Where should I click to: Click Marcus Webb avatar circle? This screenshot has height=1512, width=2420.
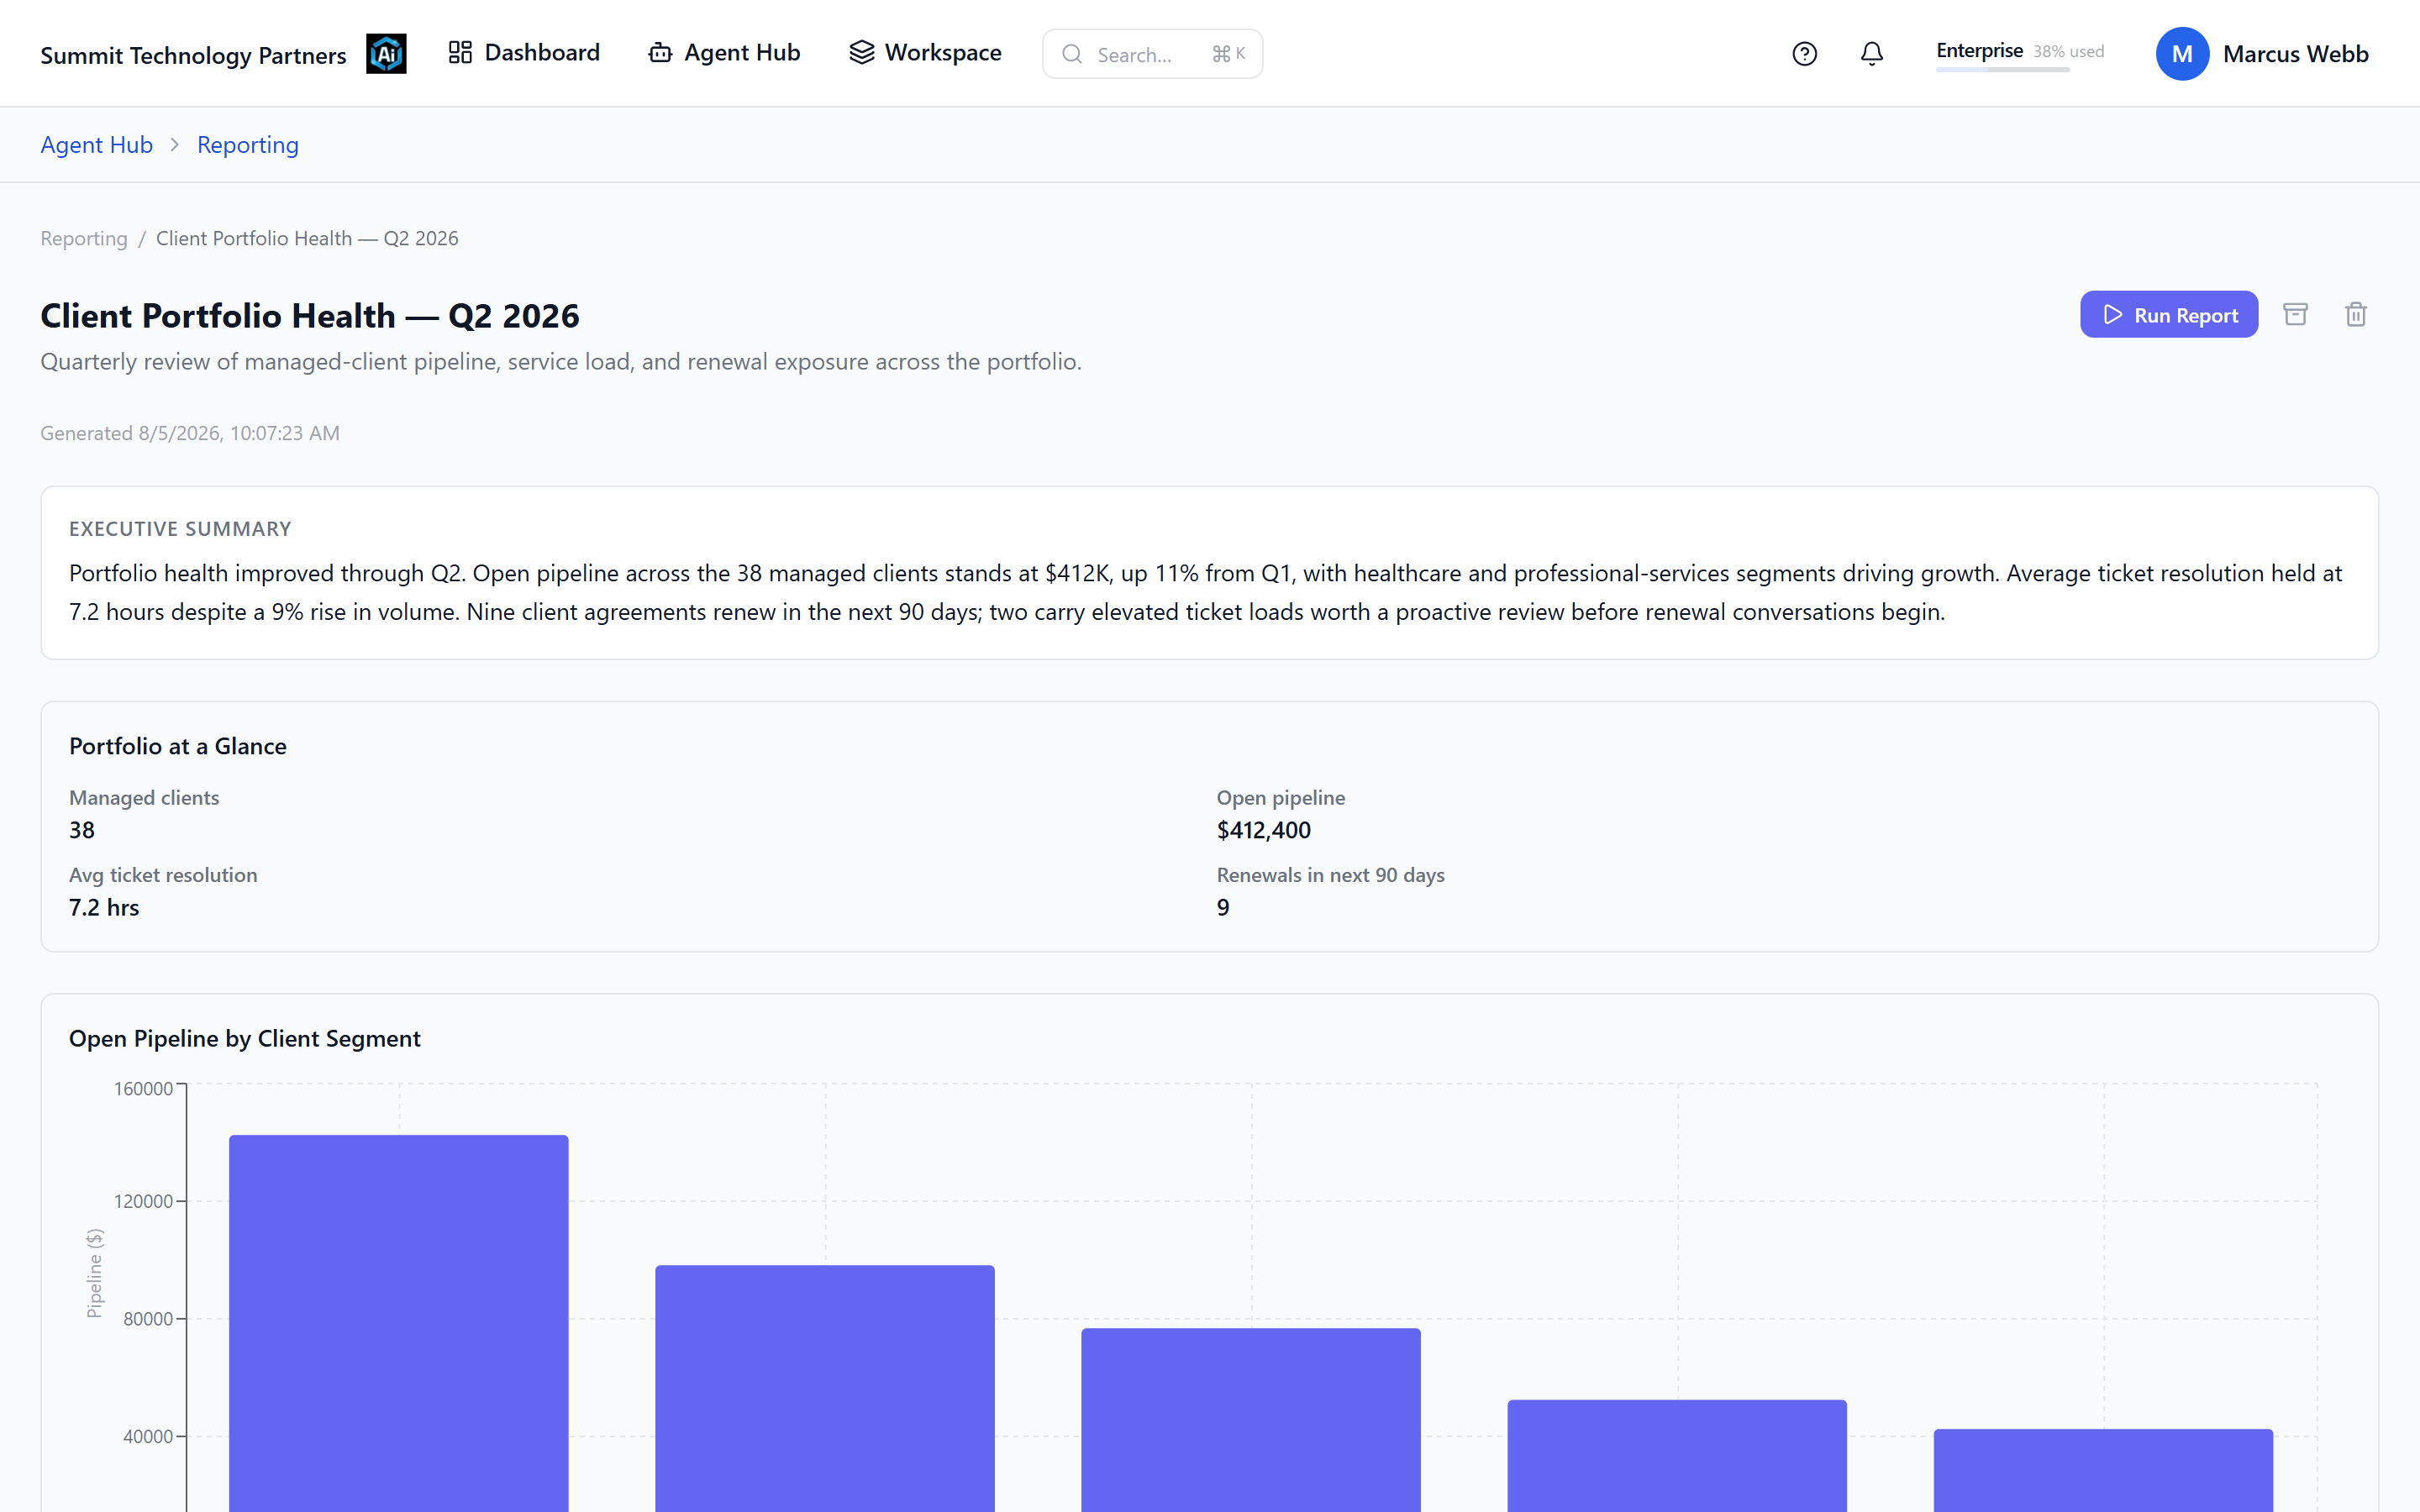2182,54
